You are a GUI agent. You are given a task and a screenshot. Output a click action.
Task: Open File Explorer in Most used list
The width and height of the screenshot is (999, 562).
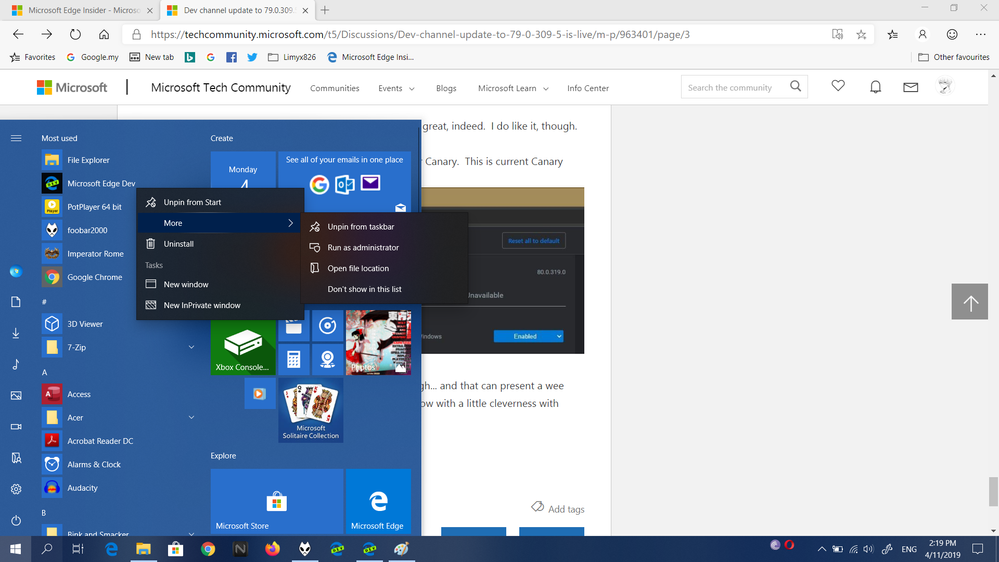[x=88, y=160]
